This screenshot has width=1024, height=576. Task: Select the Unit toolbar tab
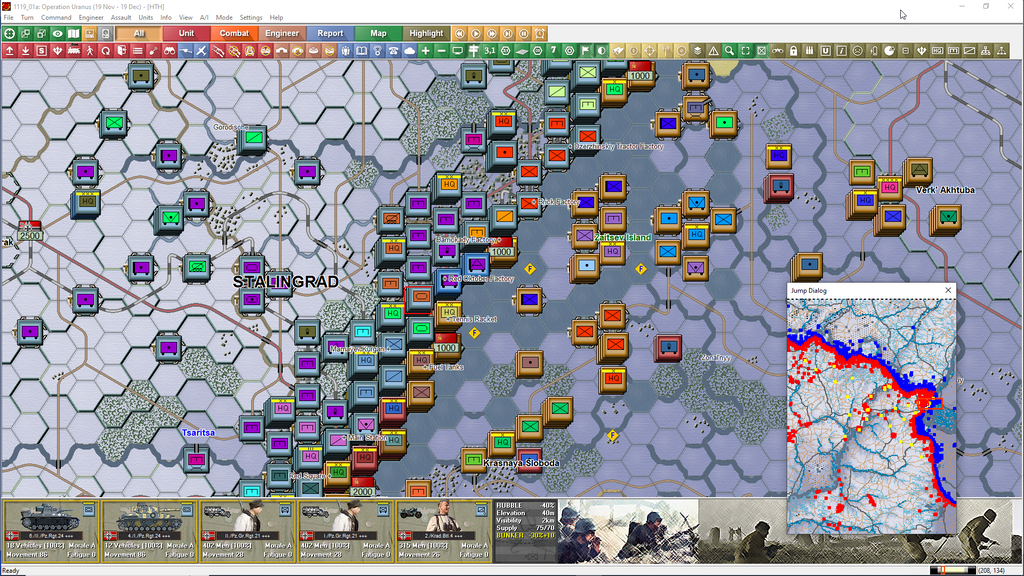coord(186,33)
